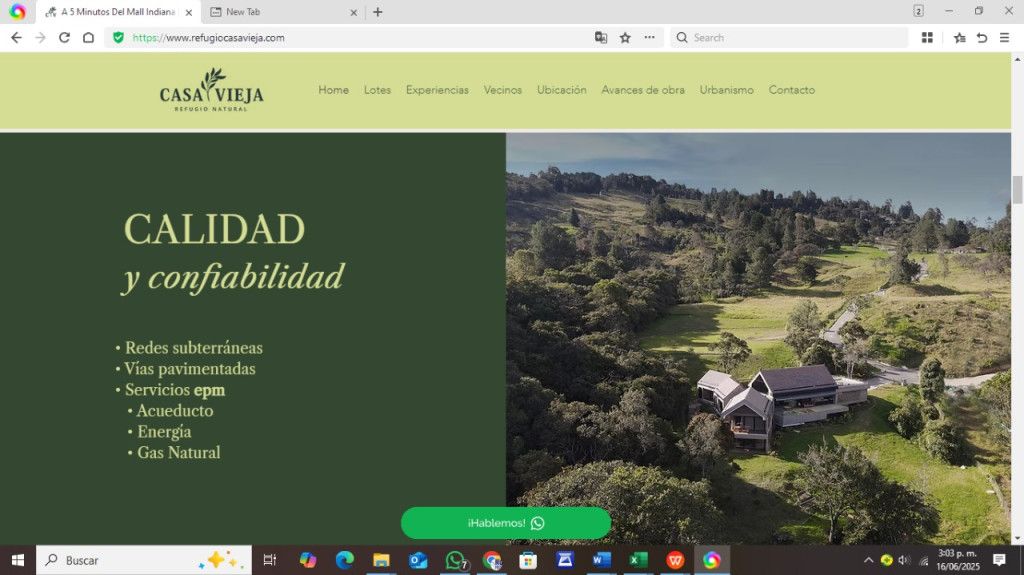Click the 'Energía' list item
This screenshot has height=575, width=1024.
(165, 432)
